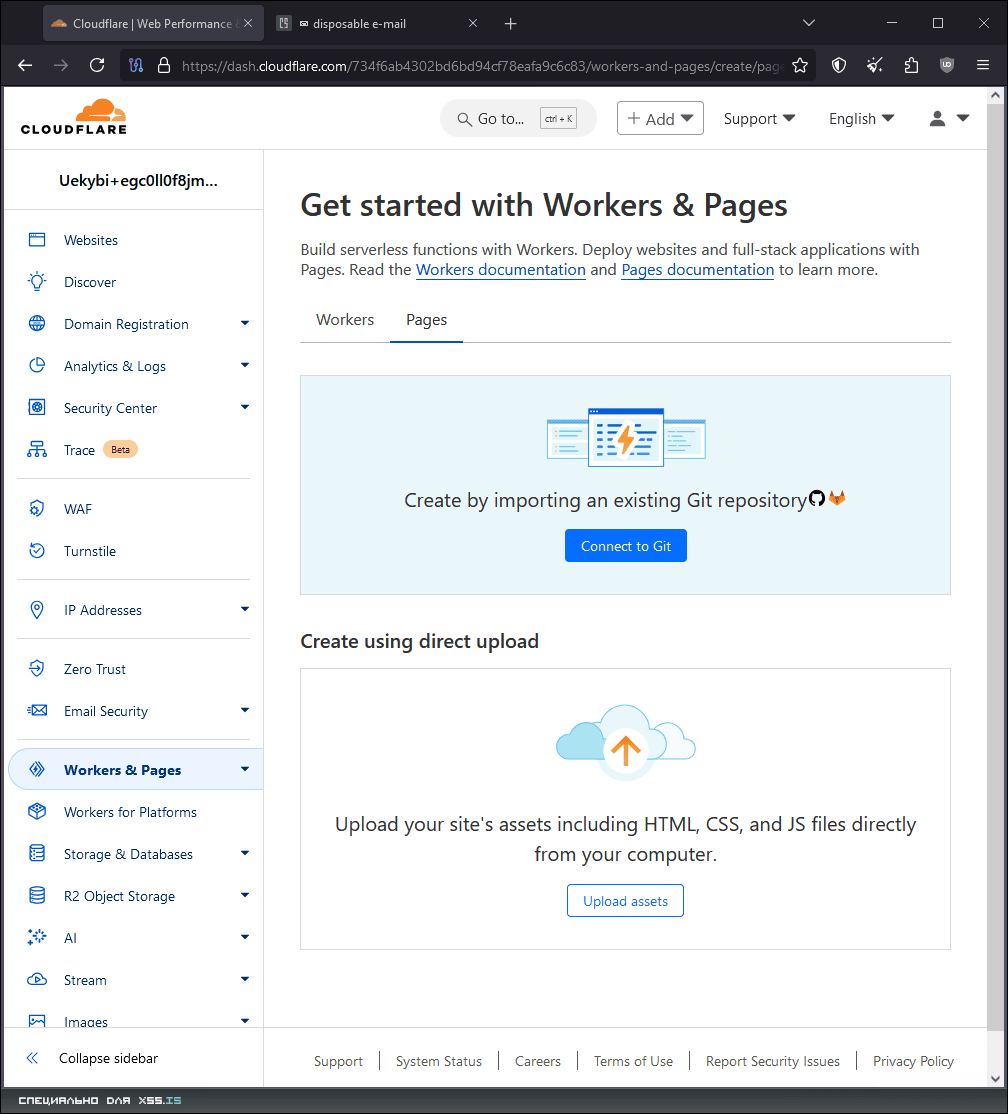Click the Stream cloud icon
The height and width of the screenshot is (1114, 1008).
(x=37, y=980)
